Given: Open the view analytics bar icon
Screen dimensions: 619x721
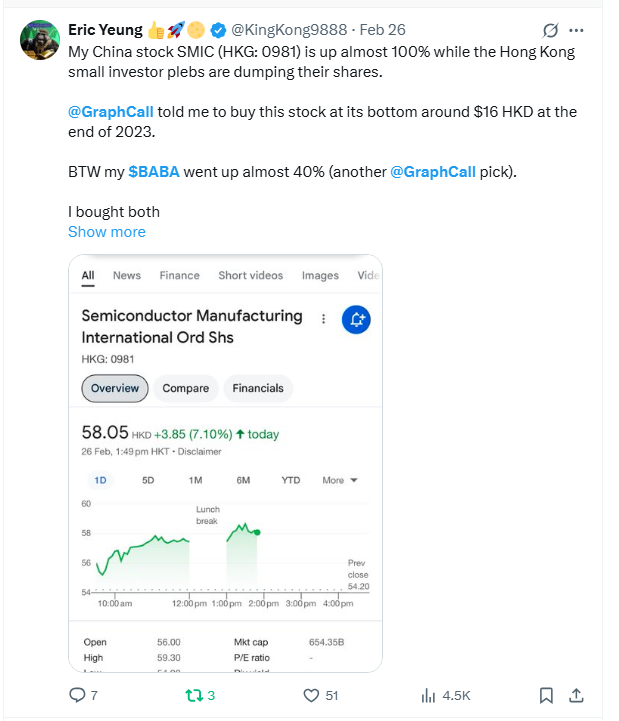Looking at the screenshot, I should [428, 695].
